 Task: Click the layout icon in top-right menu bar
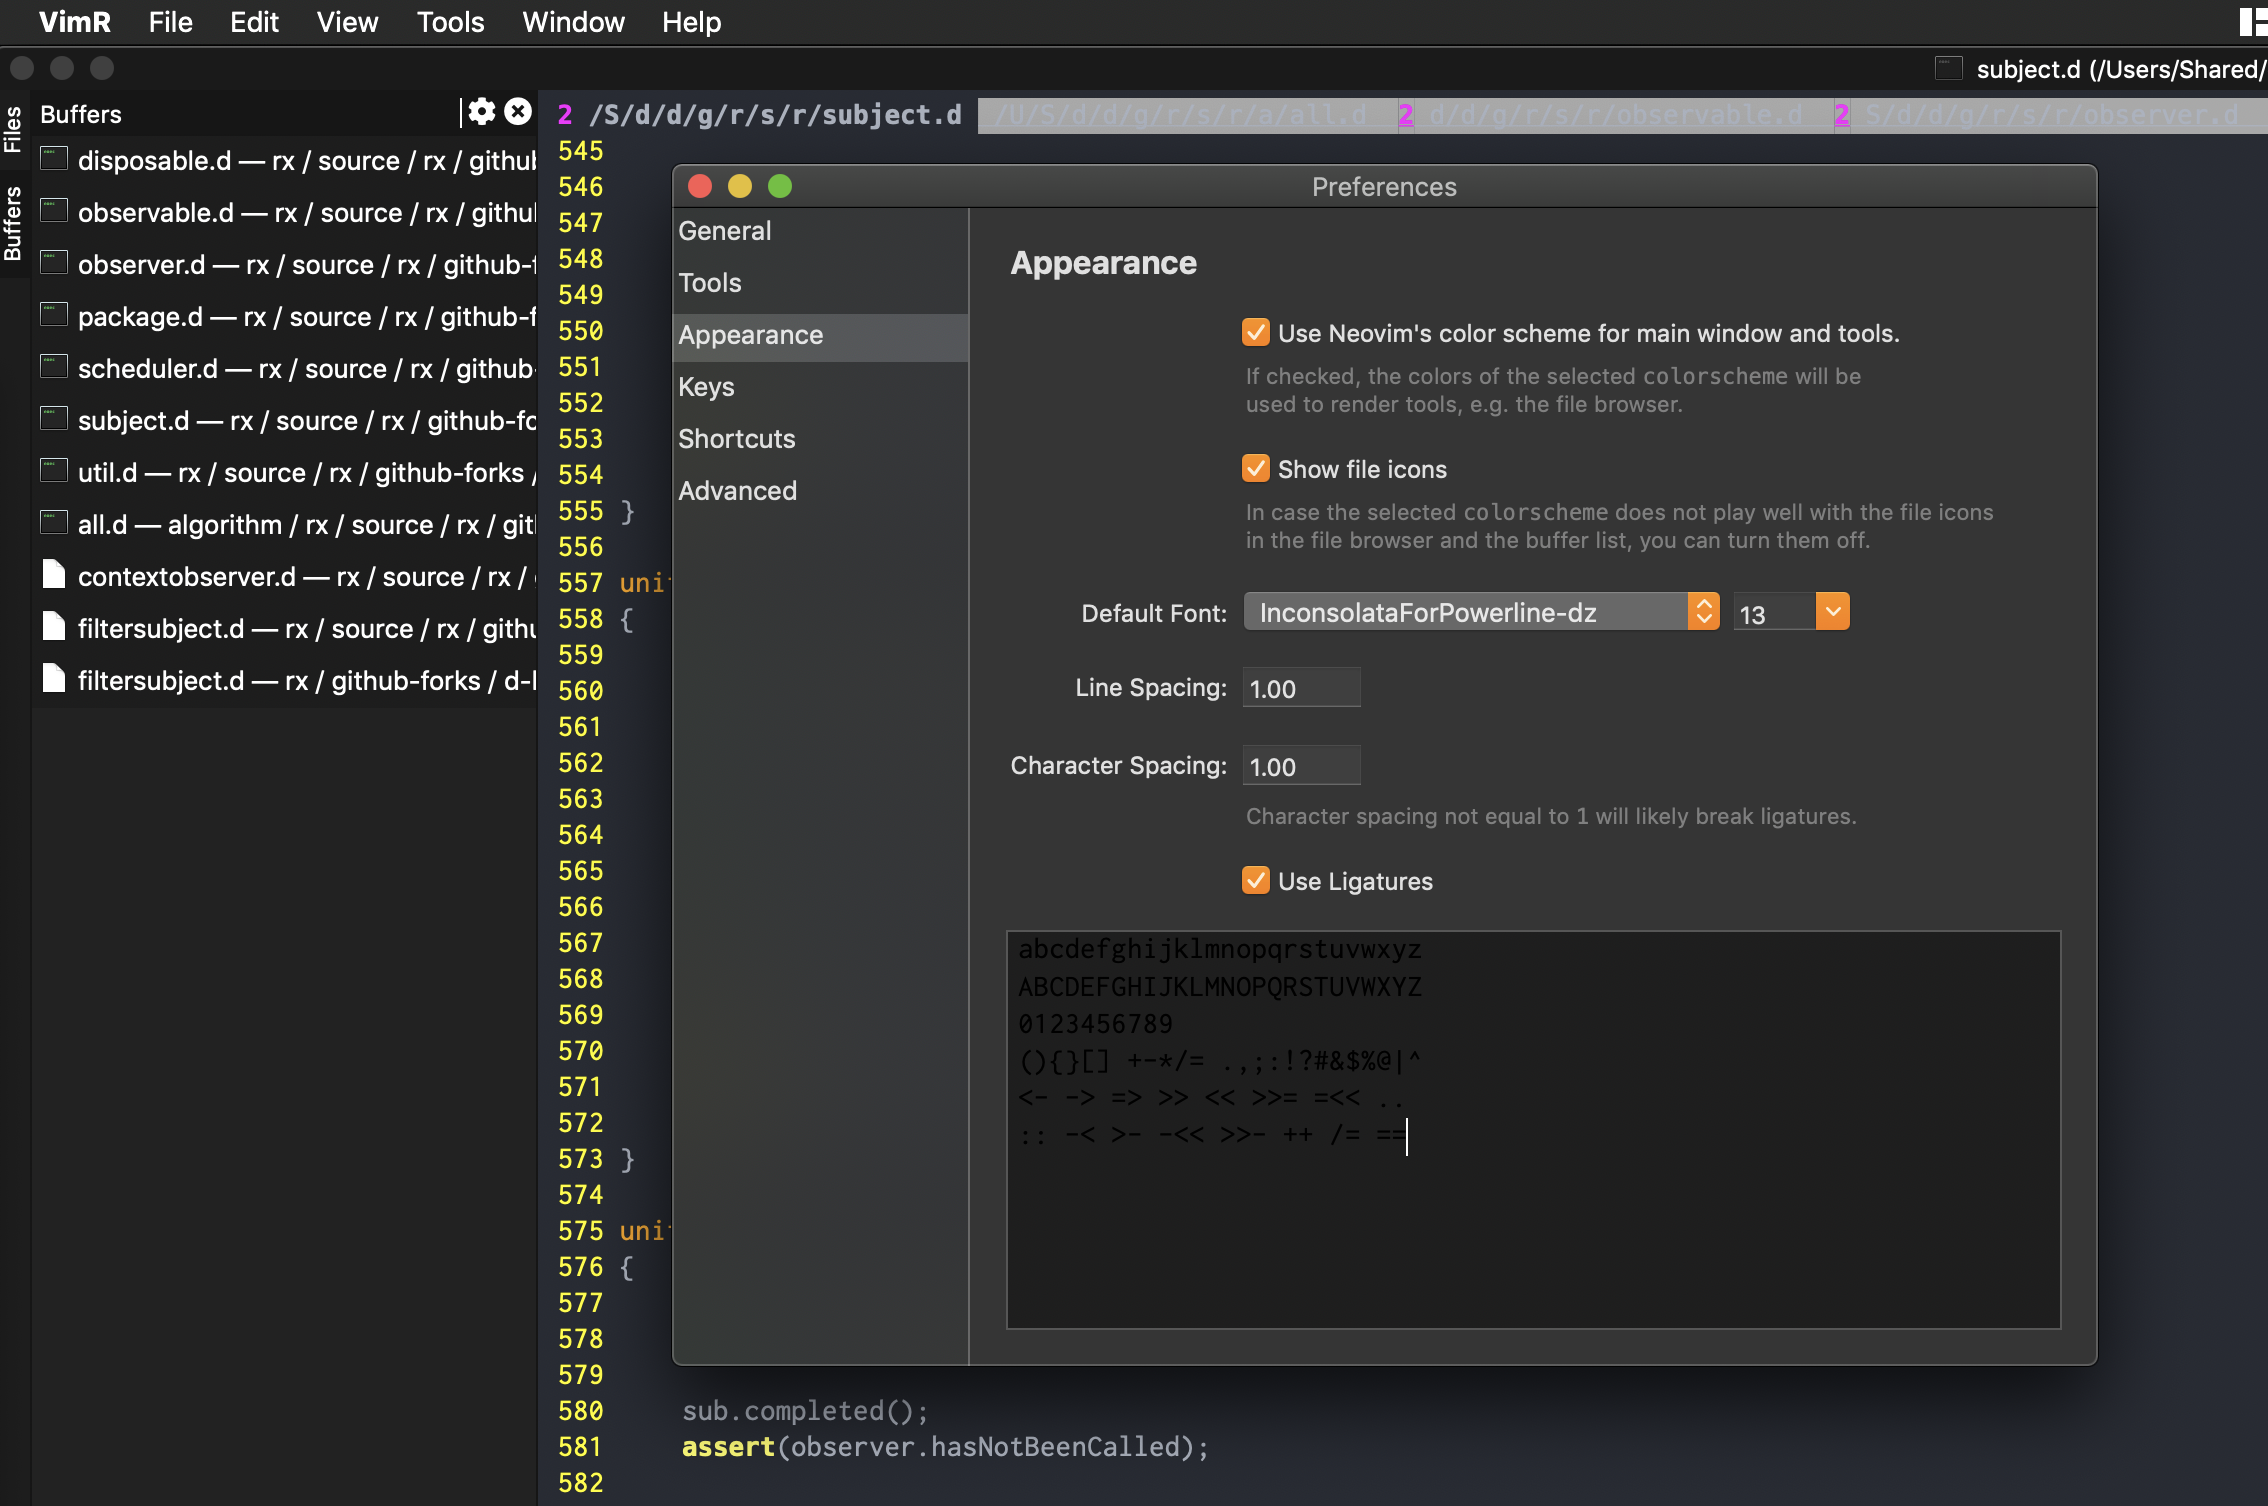[x=2252, y=22]
